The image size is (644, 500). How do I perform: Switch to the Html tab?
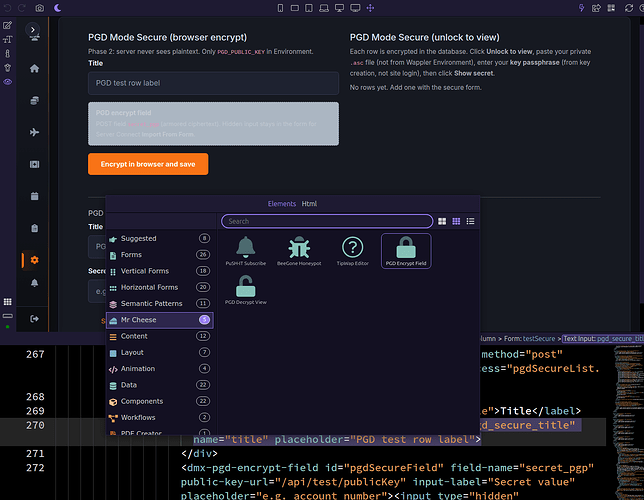point(309,204)
